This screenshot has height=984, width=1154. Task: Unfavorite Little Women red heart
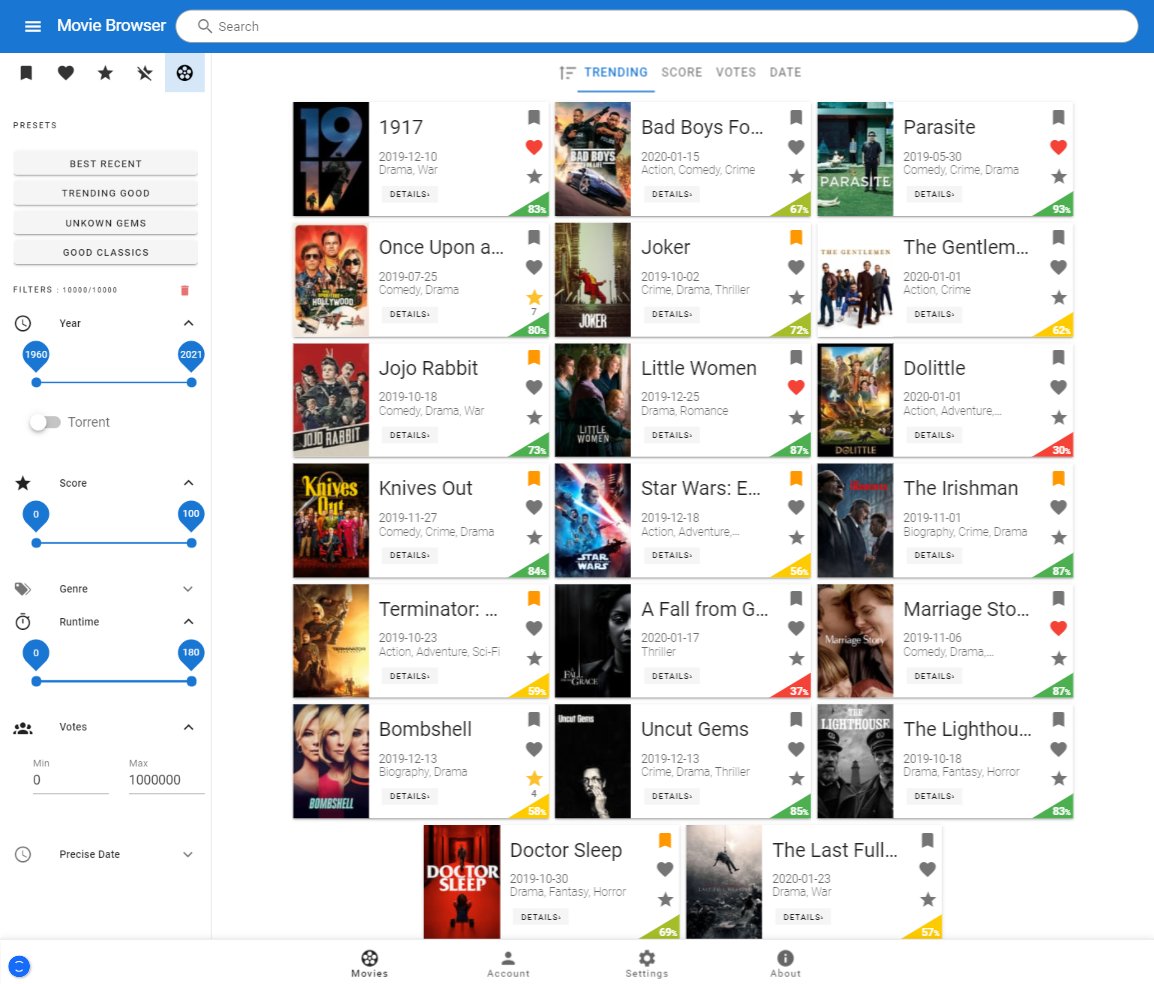(796, 387)
